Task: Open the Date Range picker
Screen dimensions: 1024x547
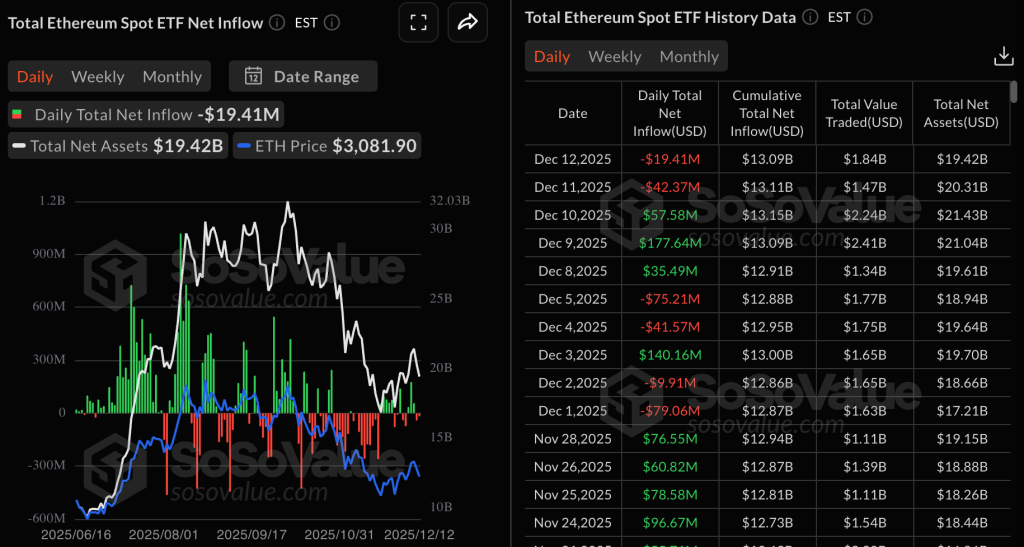Action: 303,76
